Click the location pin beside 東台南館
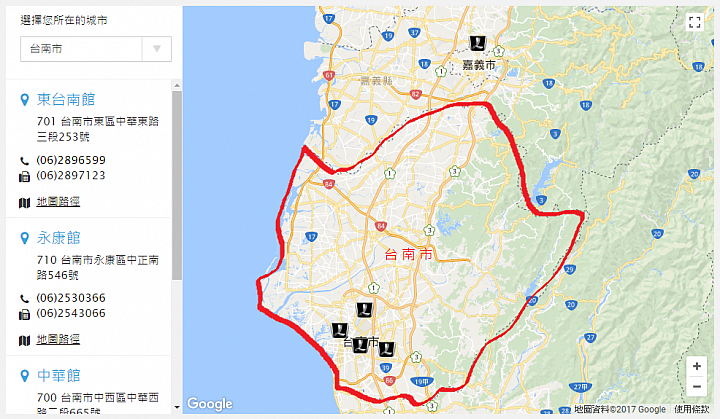 25,100
